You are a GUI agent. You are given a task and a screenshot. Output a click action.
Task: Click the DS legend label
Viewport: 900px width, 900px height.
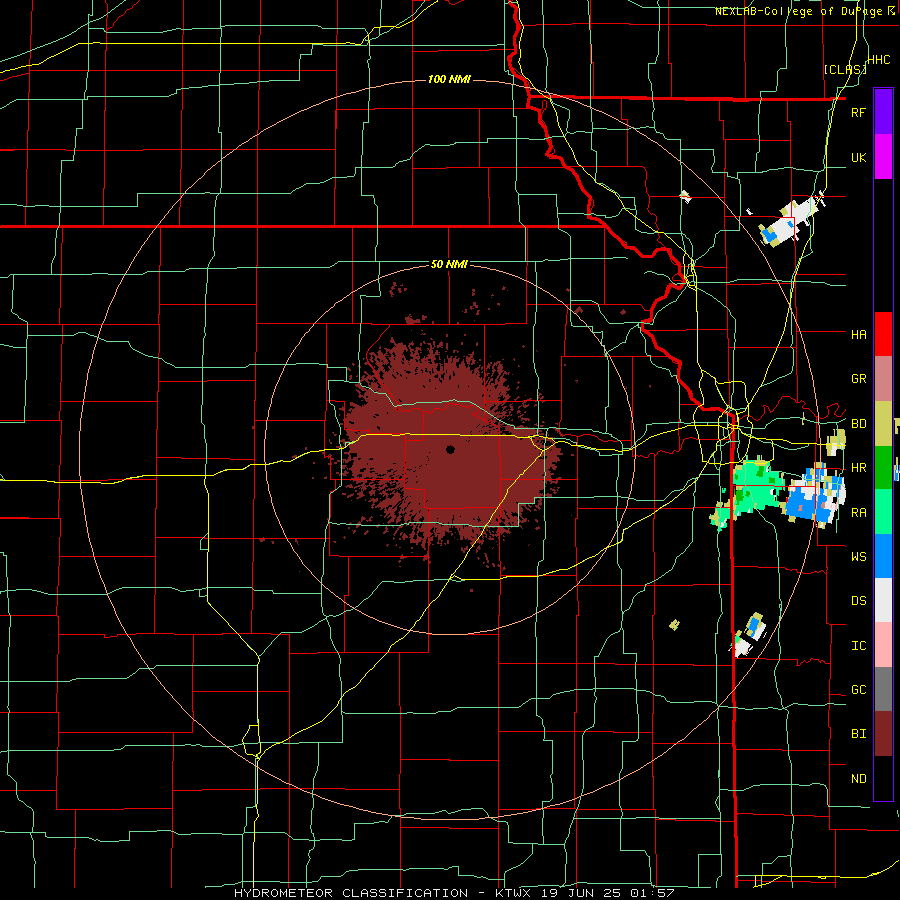pyautogui.click(x=858, y=600)
